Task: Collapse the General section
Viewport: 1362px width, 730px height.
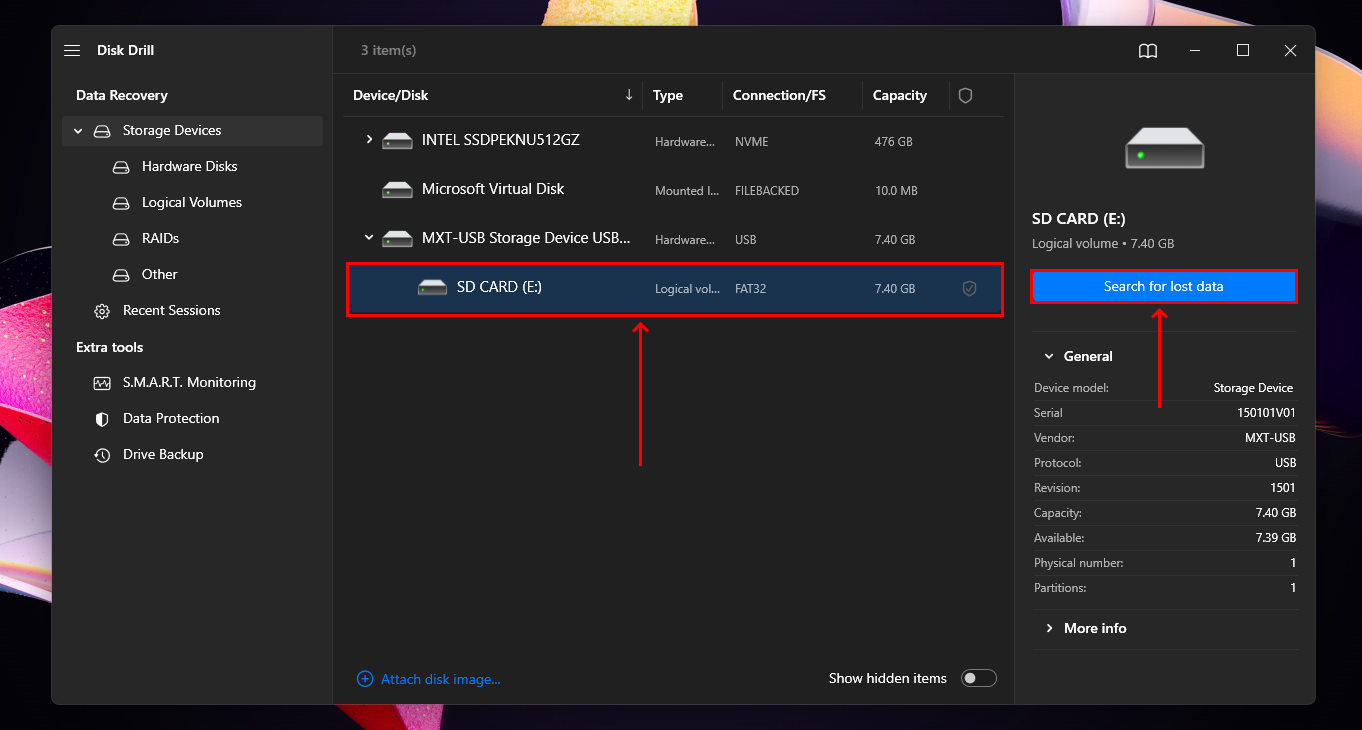Action: pyautogui.click(x=1049, y=356)
